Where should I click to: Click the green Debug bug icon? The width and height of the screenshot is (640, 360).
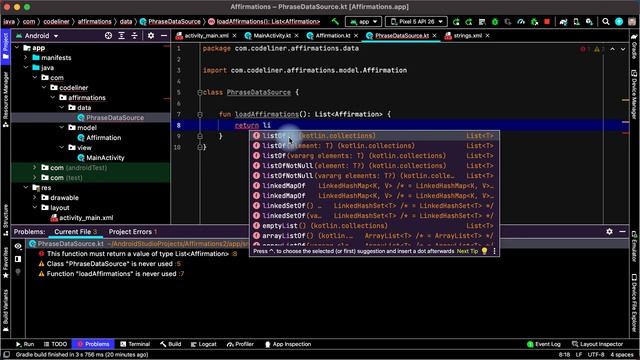pos(495,22)
